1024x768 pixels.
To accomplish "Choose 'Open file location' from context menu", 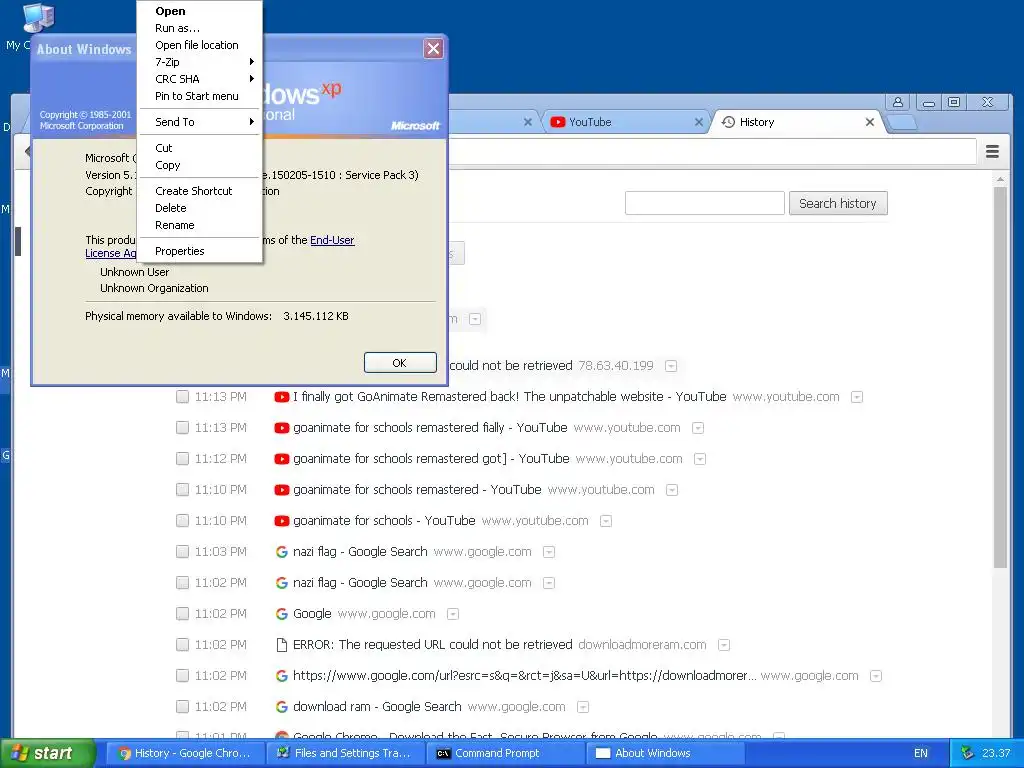I will click(200, 45).
